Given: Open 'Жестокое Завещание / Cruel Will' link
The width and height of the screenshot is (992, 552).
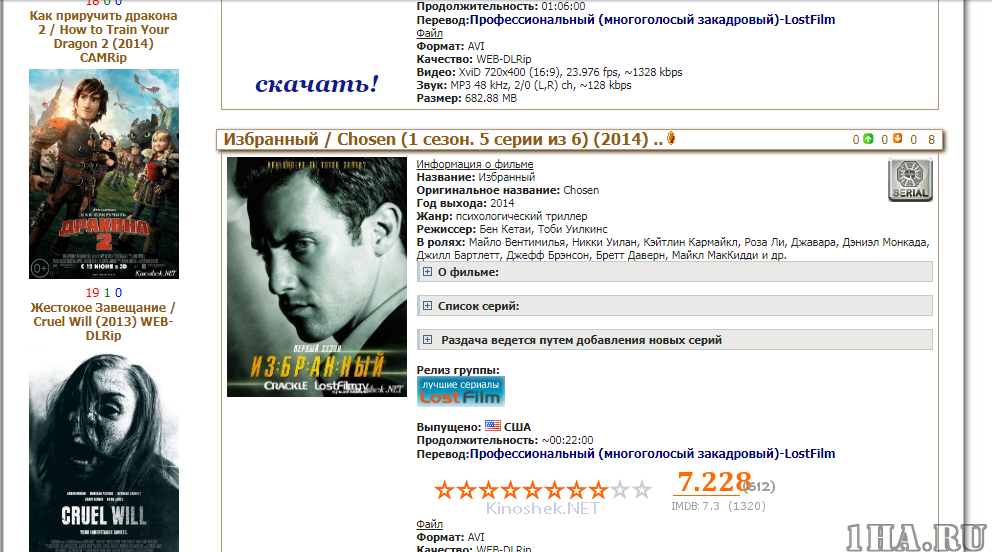Looking at the screenshot, I should click(x=103, y=321).
